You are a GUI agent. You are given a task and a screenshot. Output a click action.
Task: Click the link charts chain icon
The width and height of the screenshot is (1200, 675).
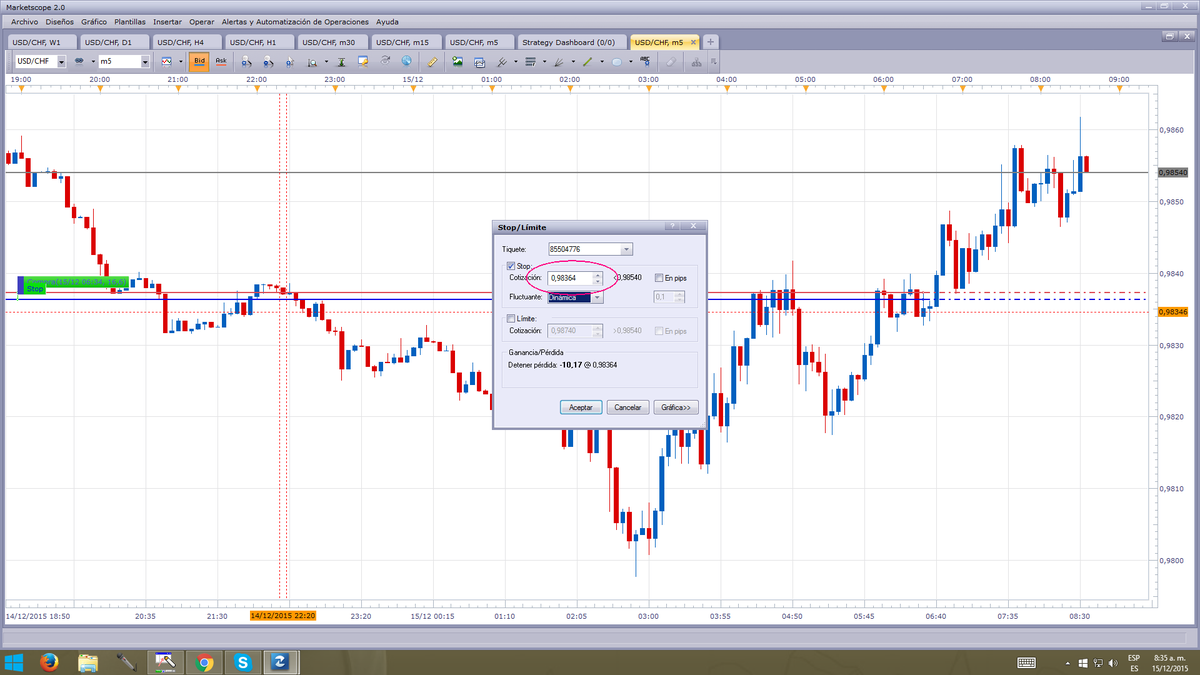[x=79, y=61]
